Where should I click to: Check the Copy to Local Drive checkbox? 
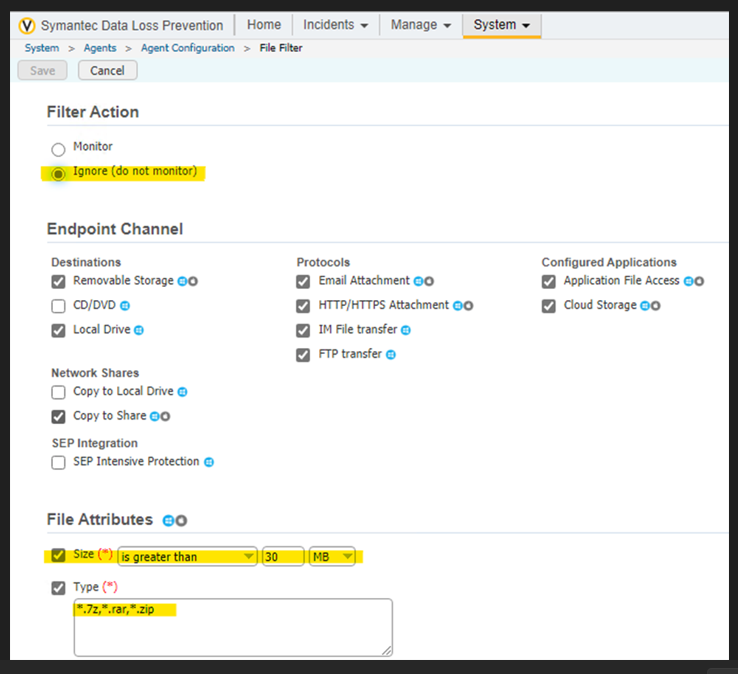(x=58, y=392)
